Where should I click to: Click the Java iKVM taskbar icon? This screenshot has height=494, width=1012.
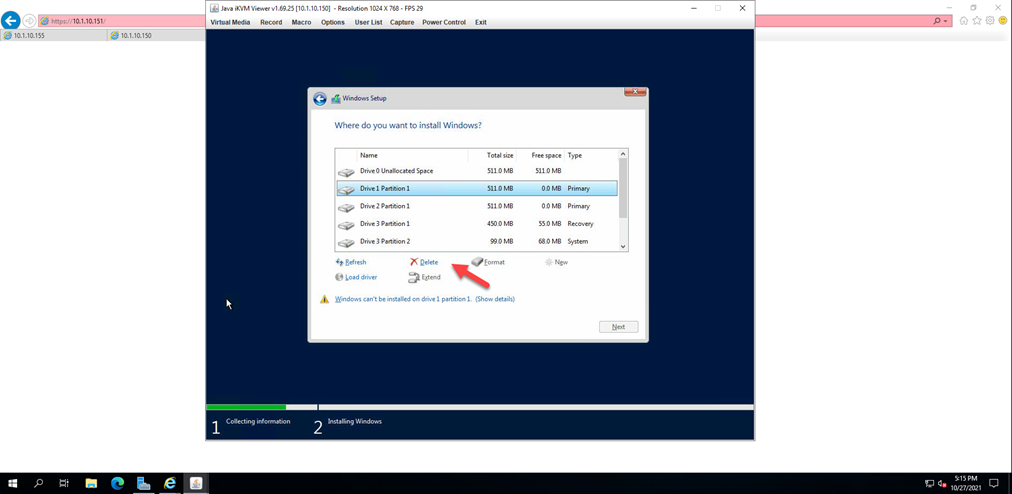click(196, 483)
